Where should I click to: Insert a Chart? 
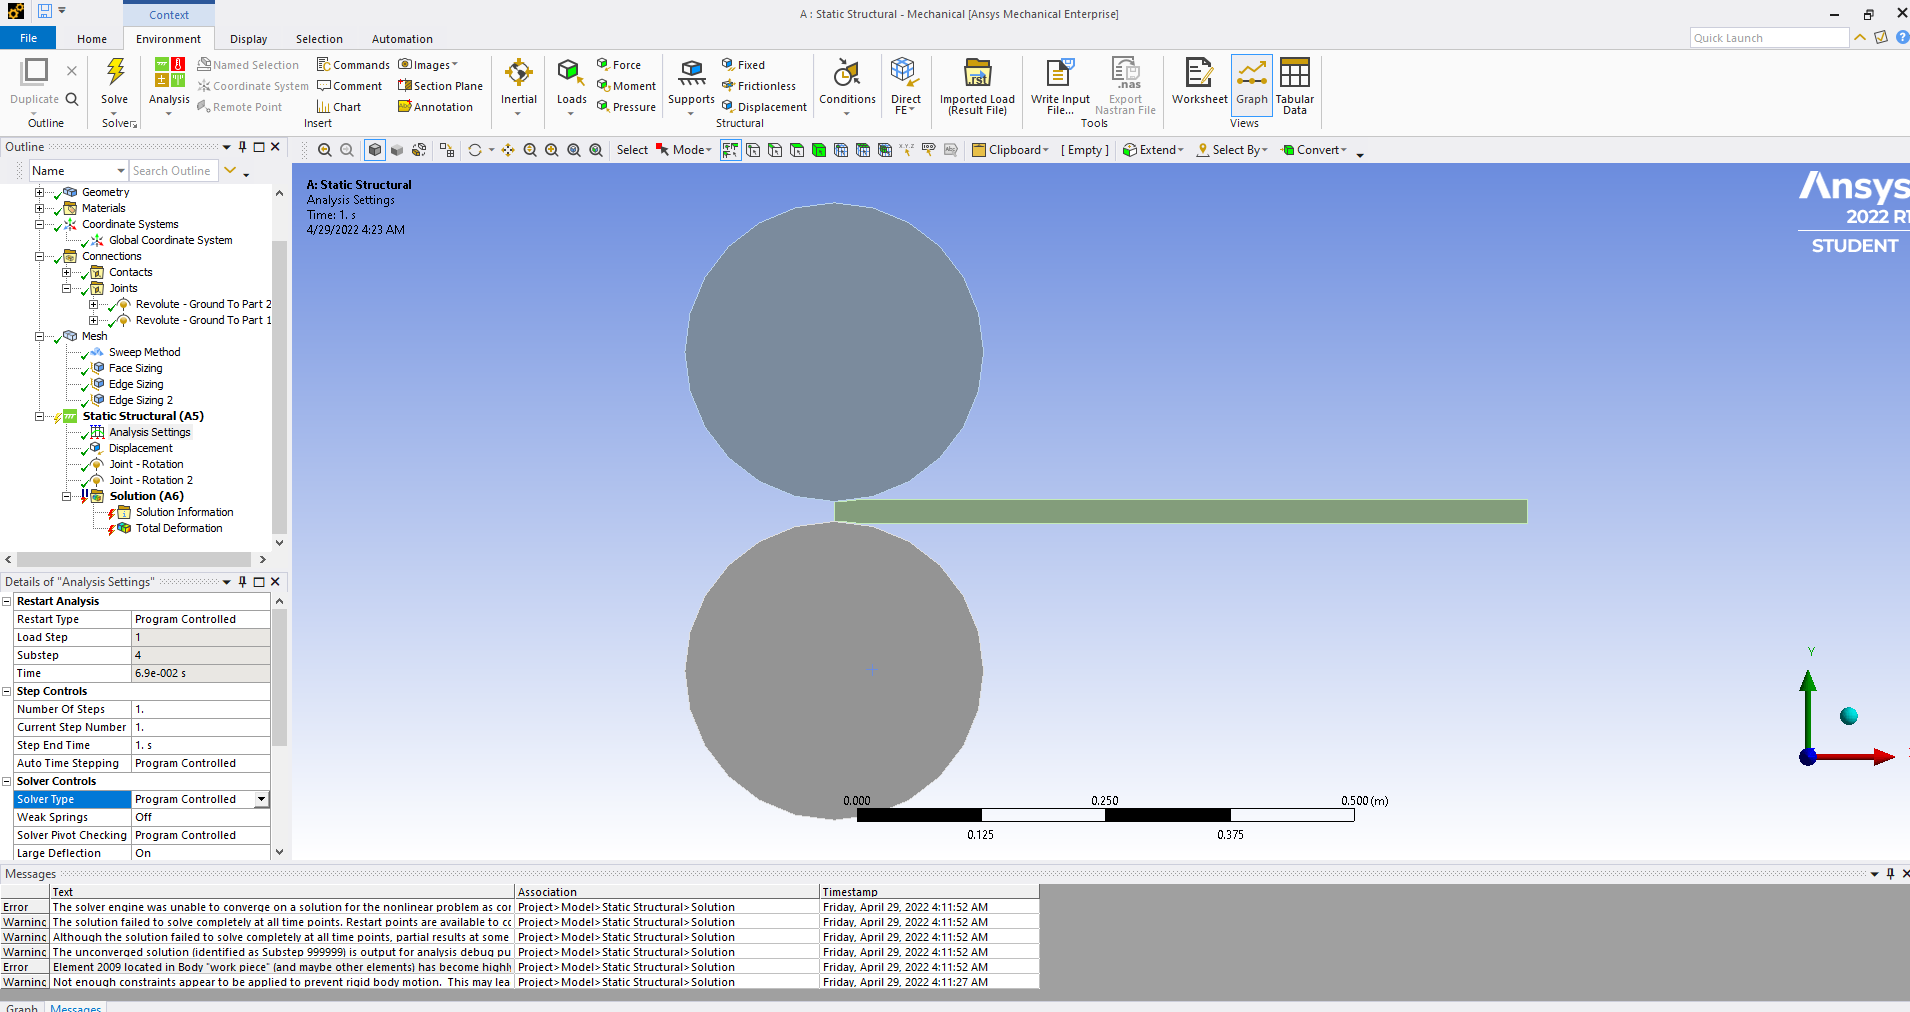[x=338, y=107]
